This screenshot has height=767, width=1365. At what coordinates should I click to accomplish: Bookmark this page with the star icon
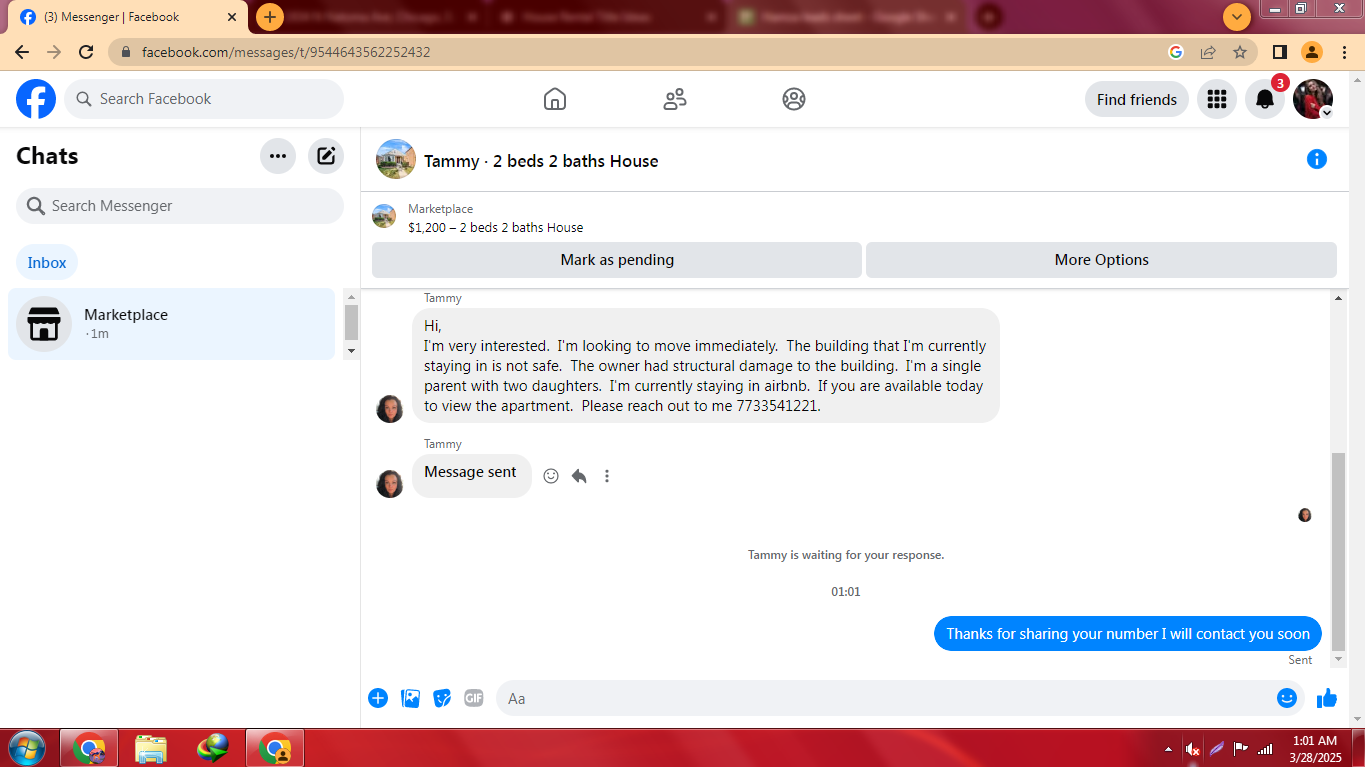pyautogui.click(x=1240, y=52)
